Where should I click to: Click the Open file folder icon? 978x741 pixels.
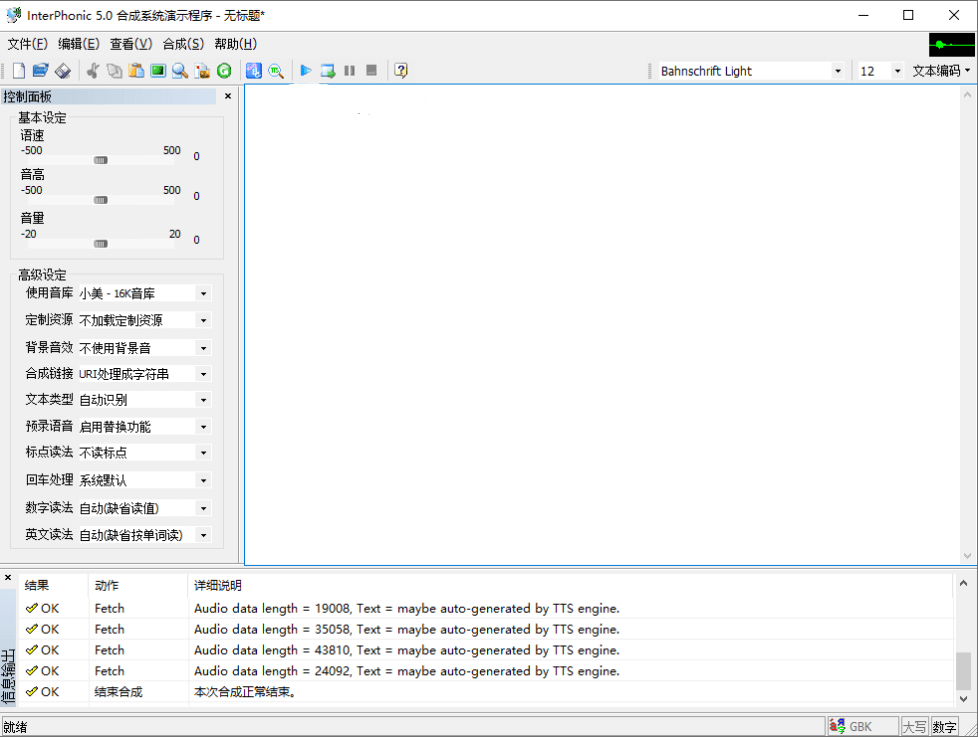40,71
